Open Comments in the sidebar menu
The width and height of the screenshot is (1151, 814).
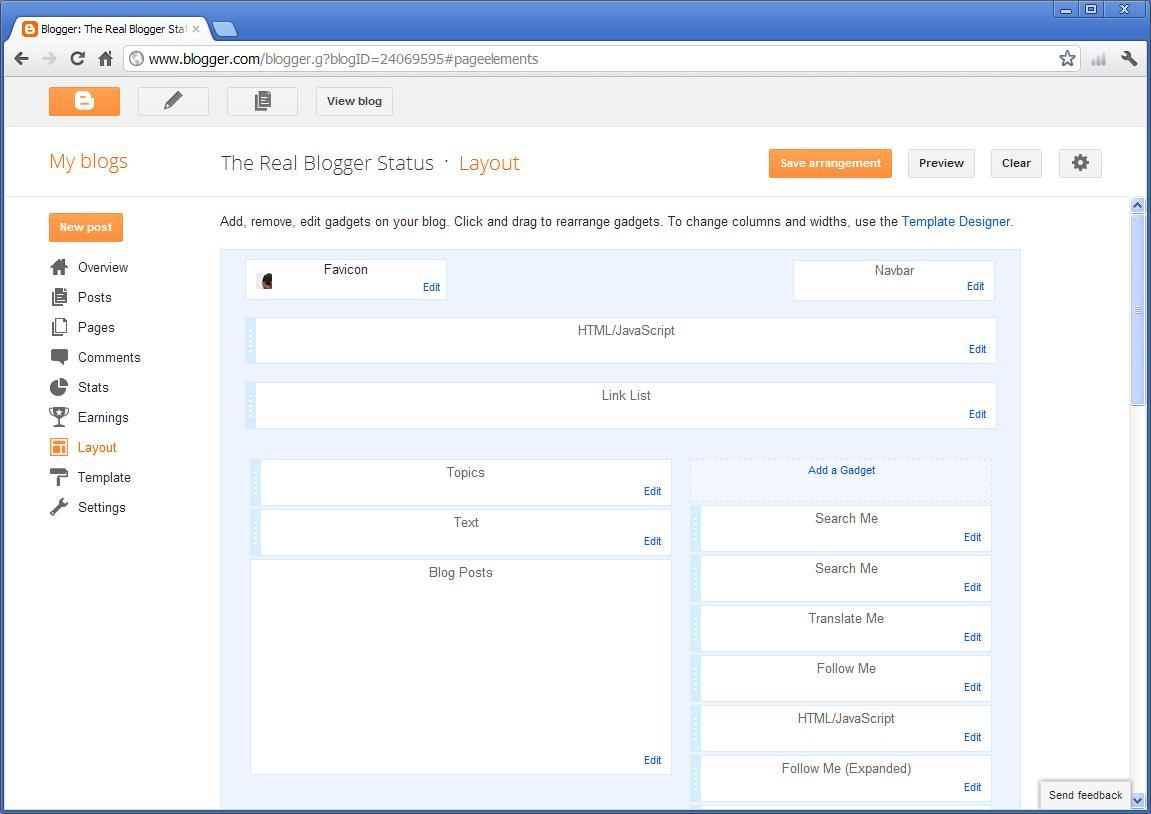pyautogui.click(x=109, y=357)
